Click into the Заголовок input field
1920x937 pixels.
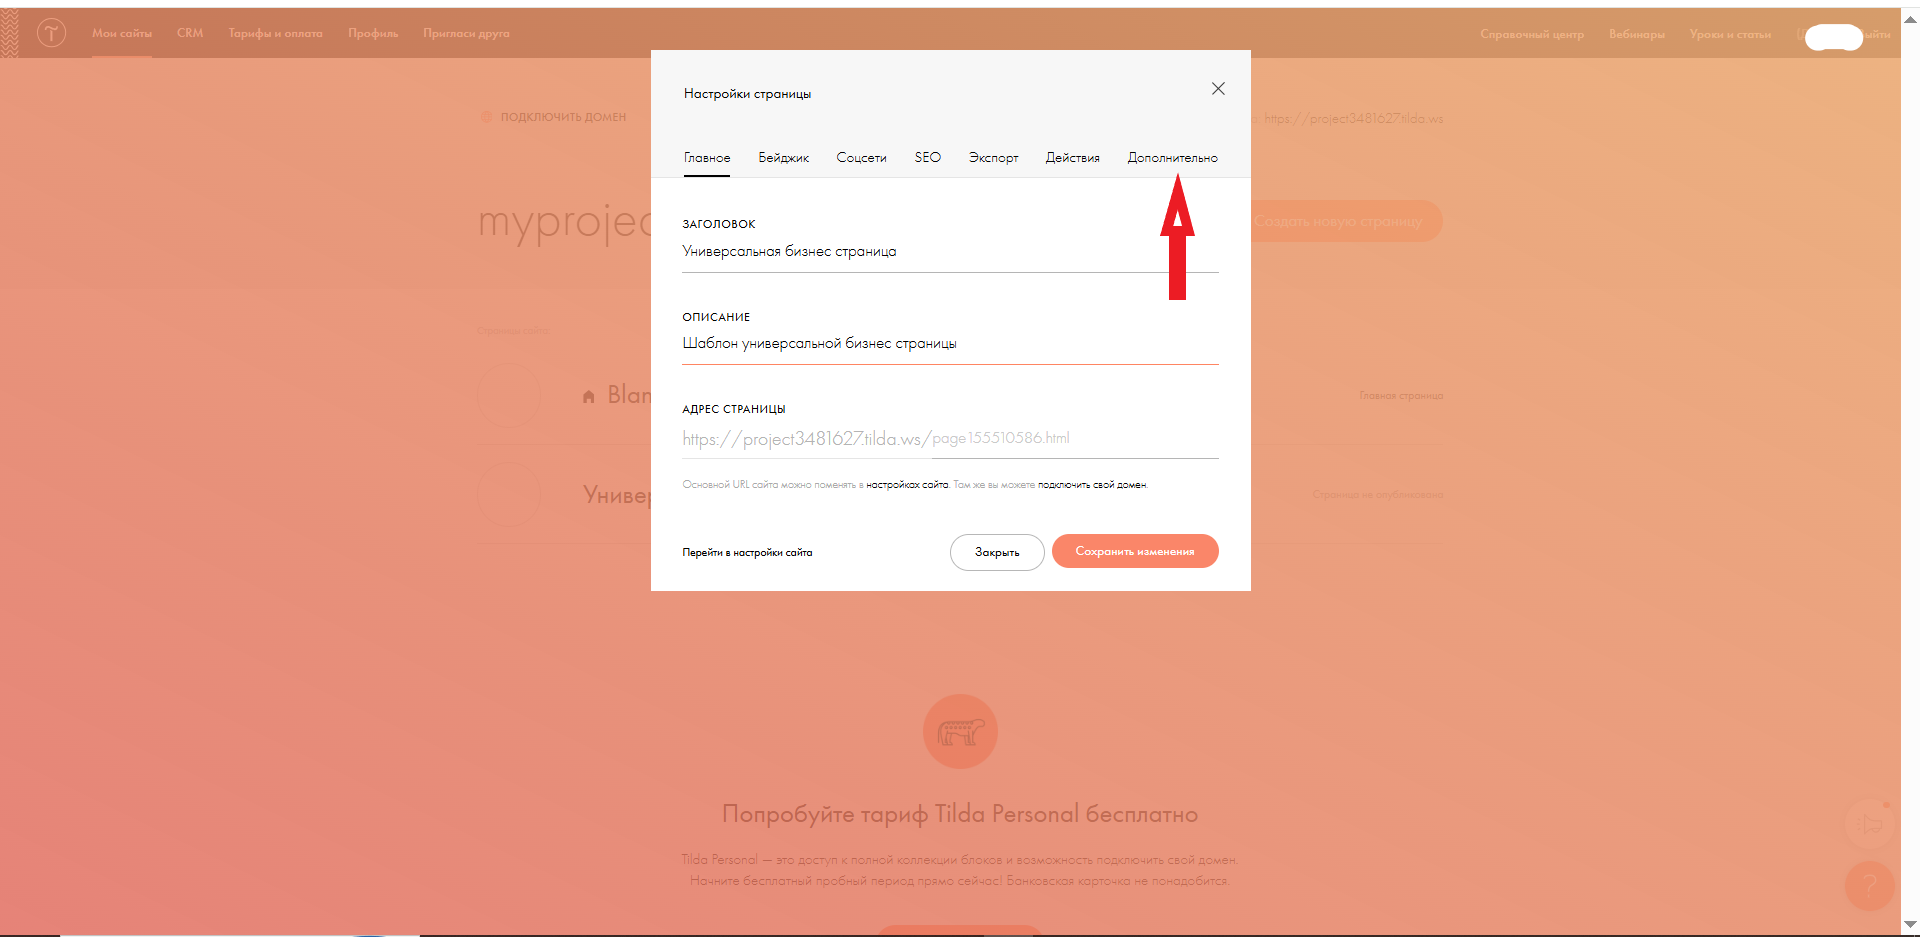pos(950,252)
